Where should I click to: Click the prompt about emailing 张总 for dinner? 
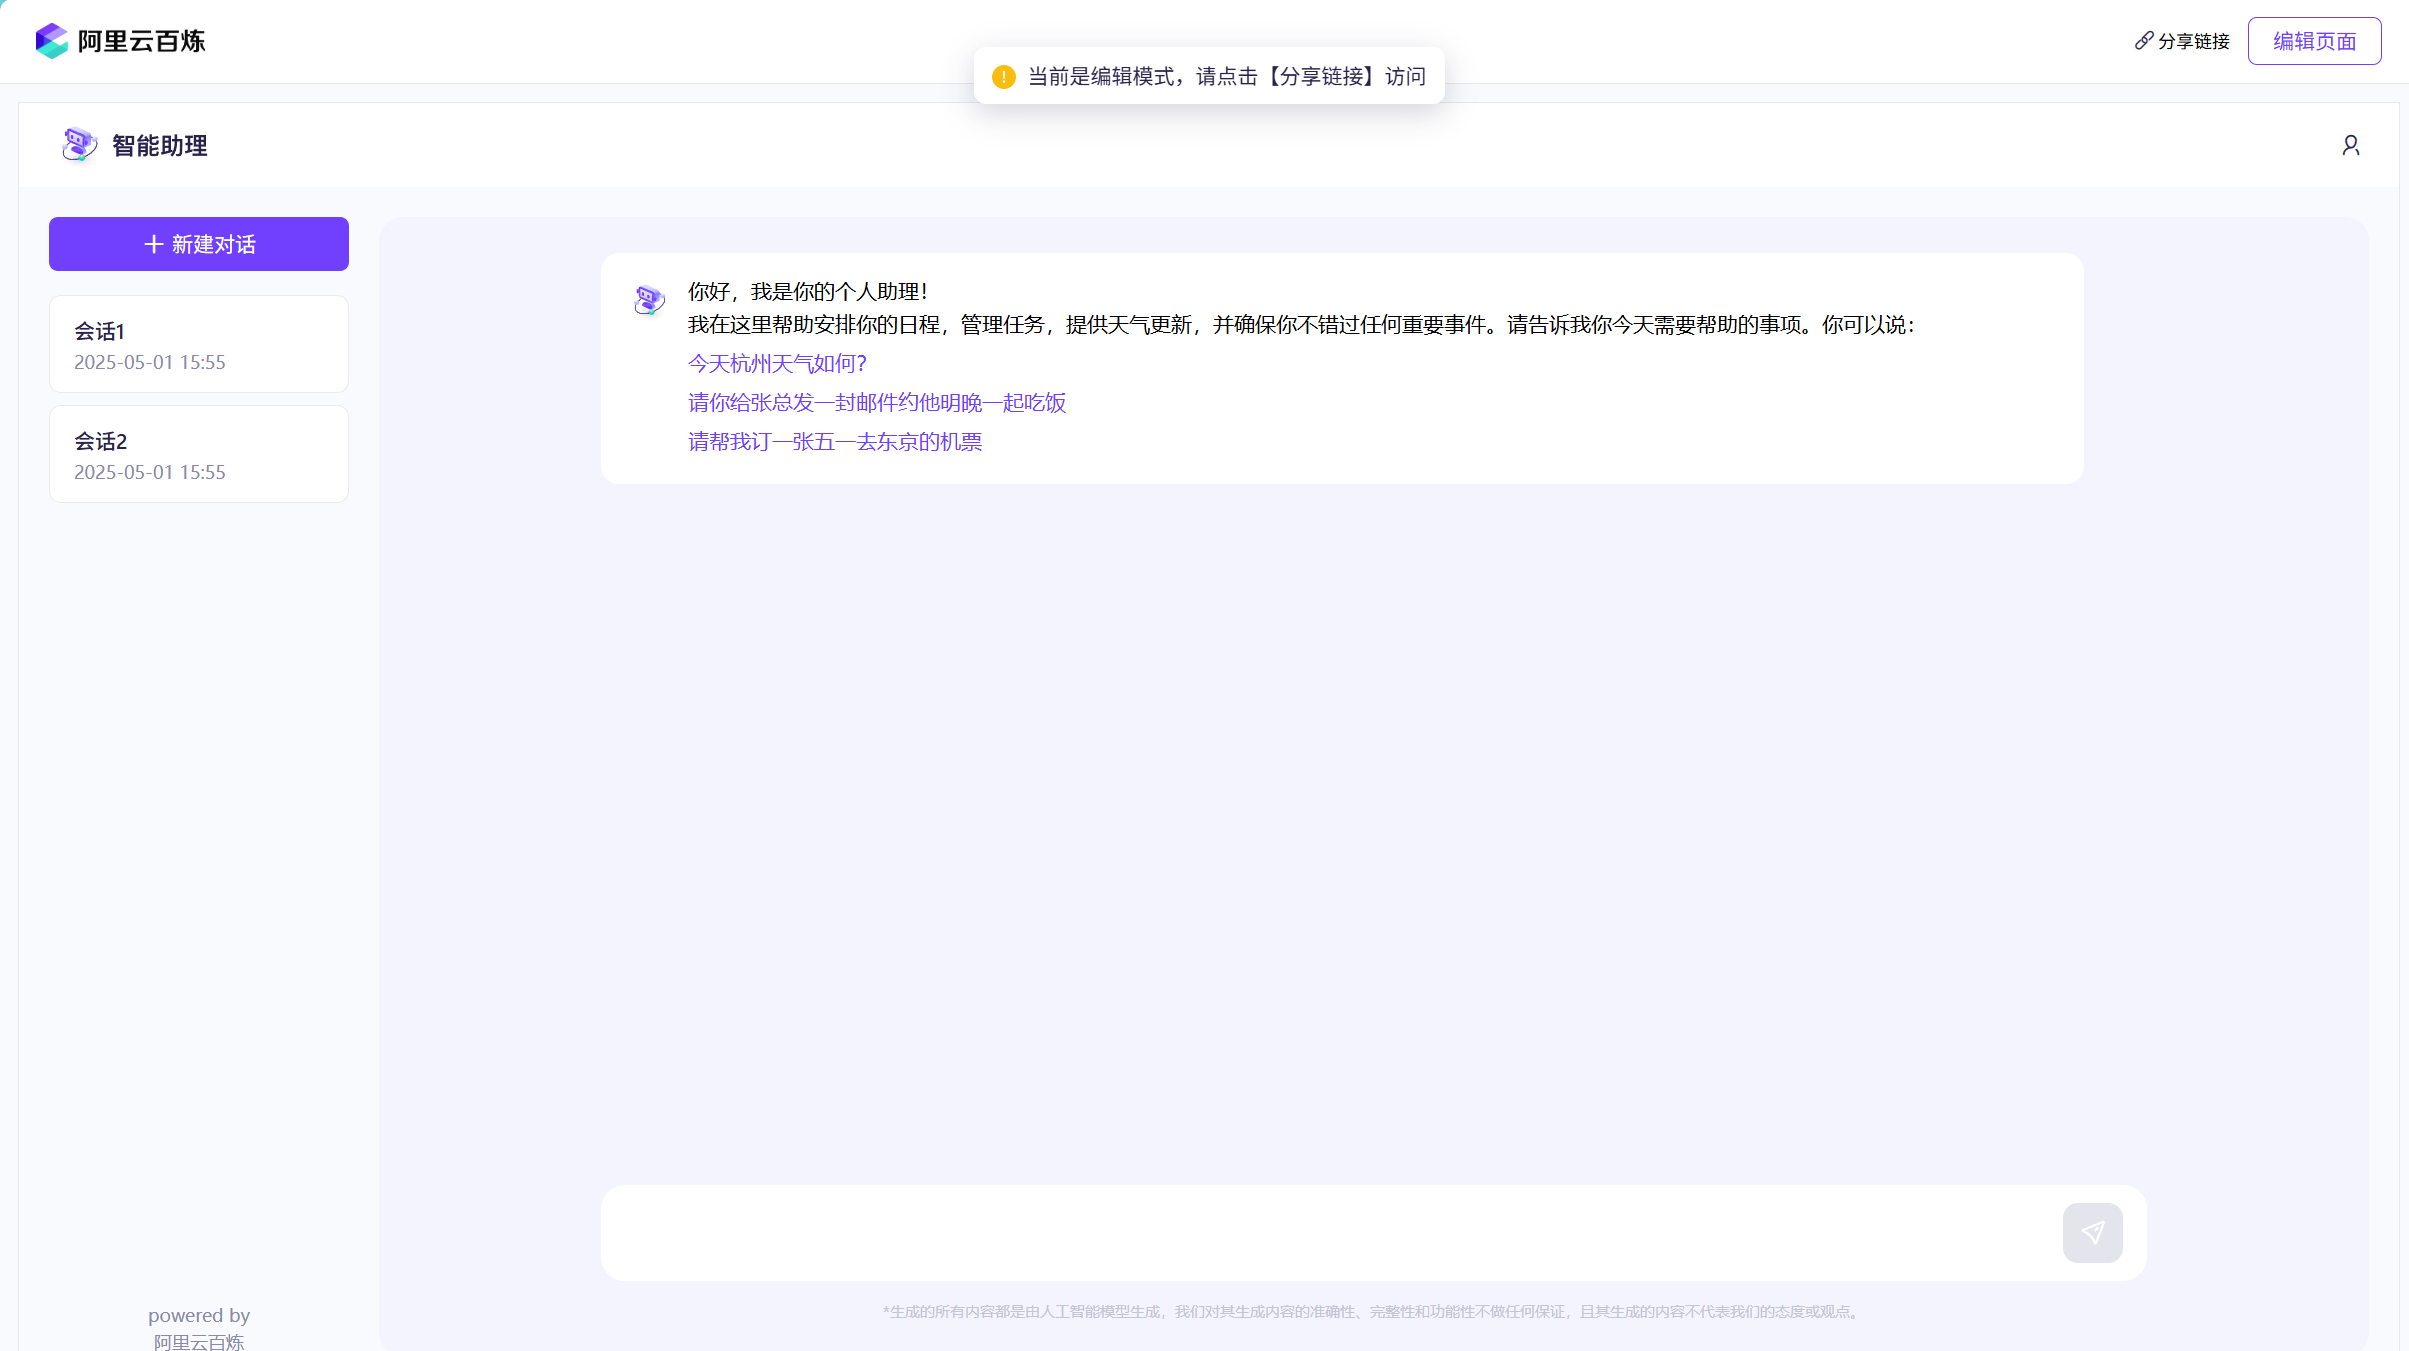(876, 402)
